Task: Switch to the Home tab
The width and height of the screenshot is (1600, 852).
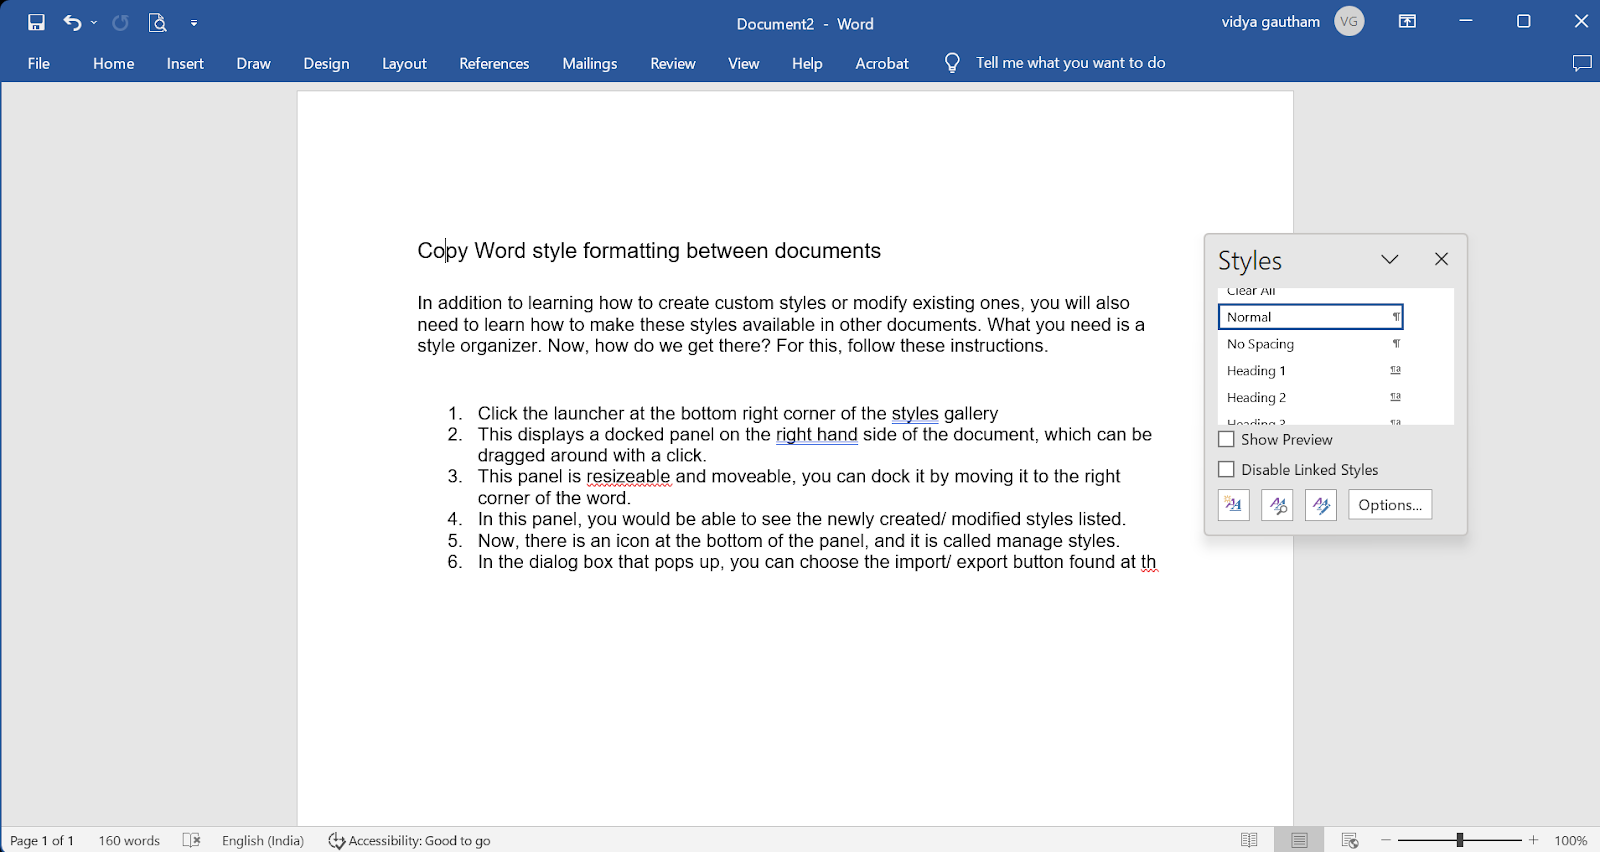Action: click(x=114, y=63)
